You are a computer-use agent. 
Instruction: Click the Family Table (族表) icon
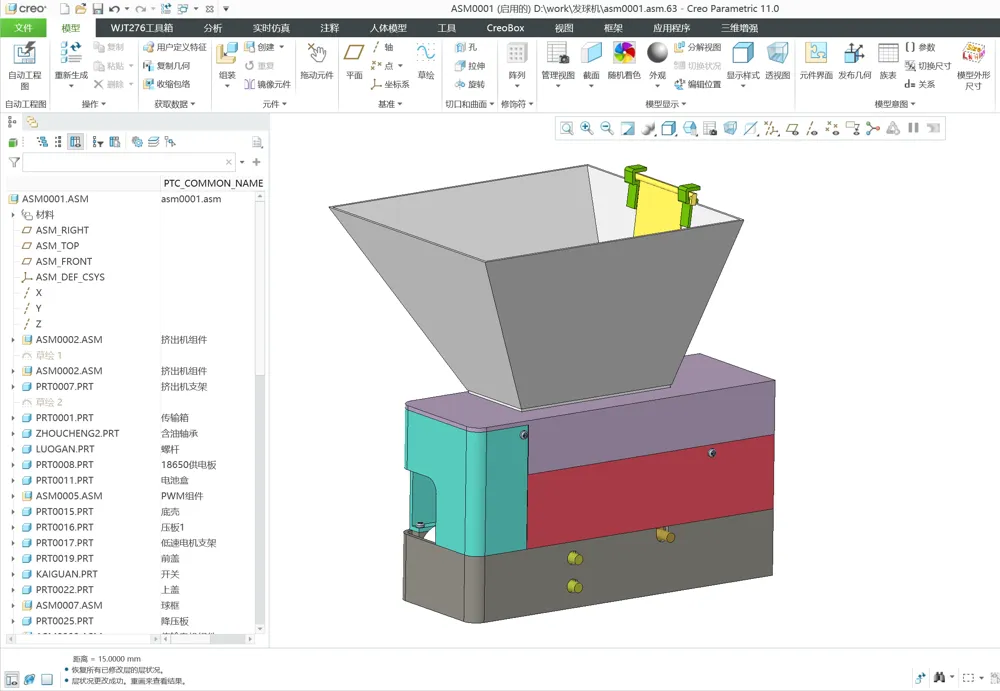(x=888, y=53)
